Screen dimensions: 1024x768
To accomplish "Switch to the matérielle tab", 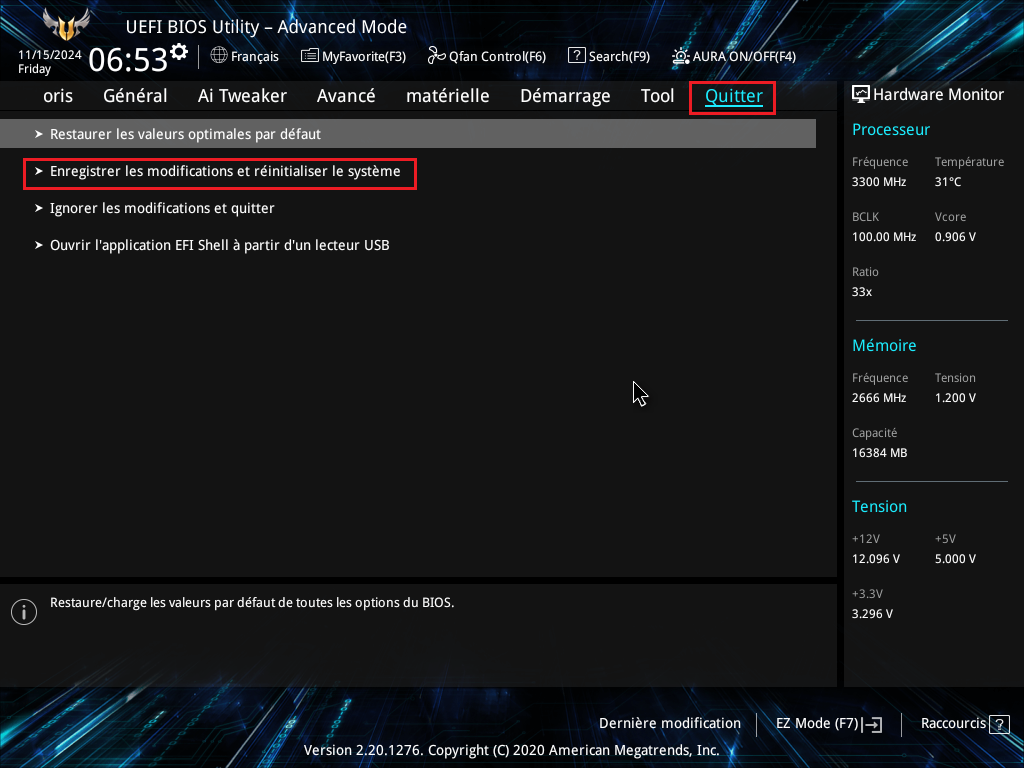I will click(447, 96).
